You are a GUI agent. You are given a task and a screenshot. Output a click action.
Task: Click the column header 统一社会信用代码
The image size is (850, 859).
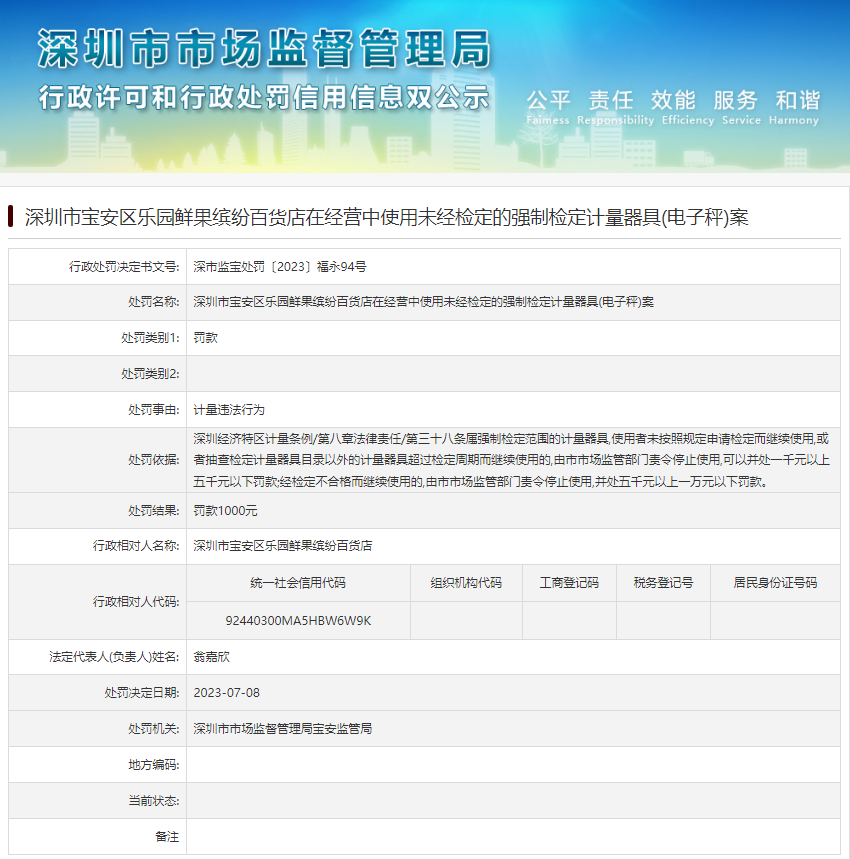coord(298,583)
